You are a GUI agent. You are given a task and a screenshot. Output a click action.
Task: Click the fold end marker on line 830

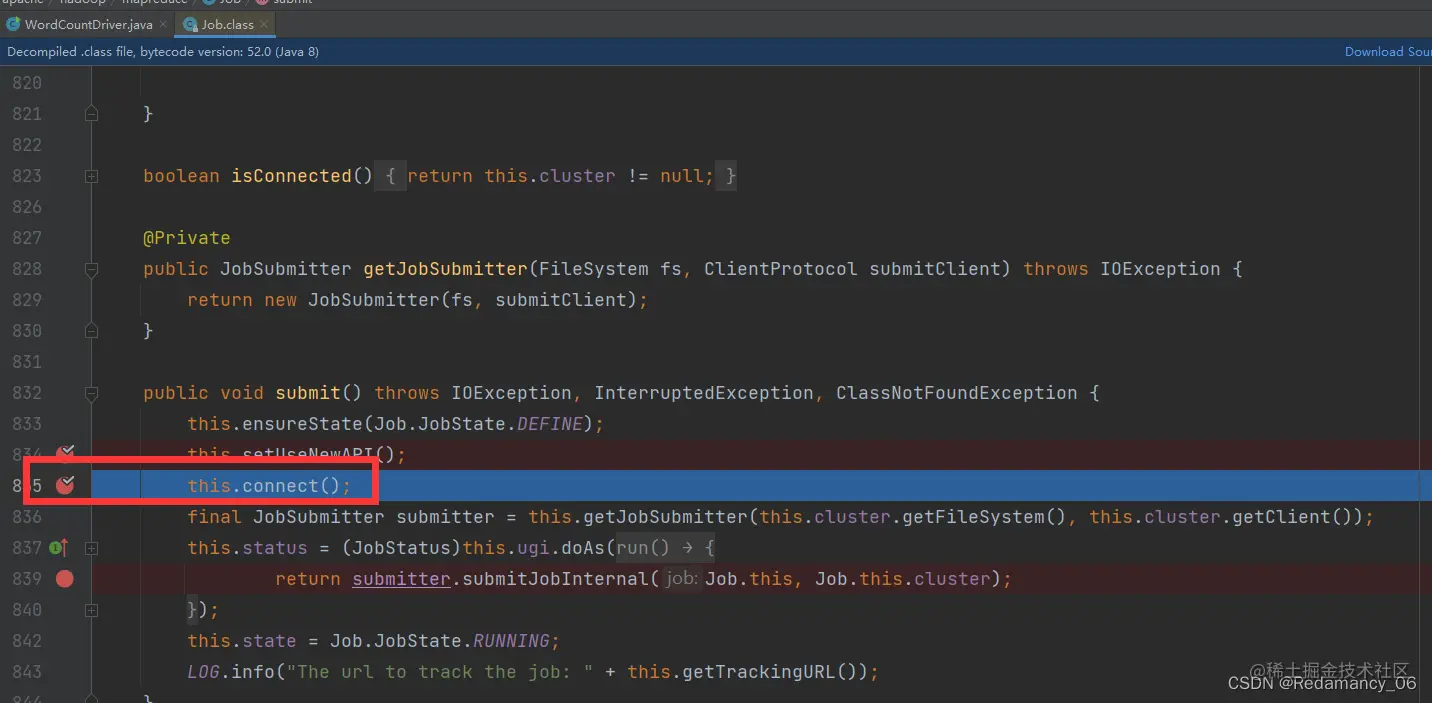(91, 331)
